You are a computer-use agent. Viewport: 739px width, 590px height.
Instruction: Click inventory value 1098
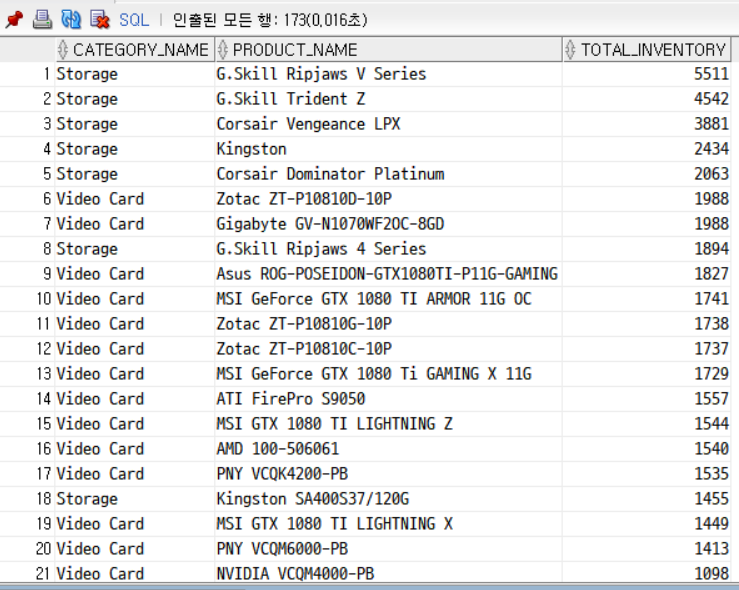click(x=711, y=574)
